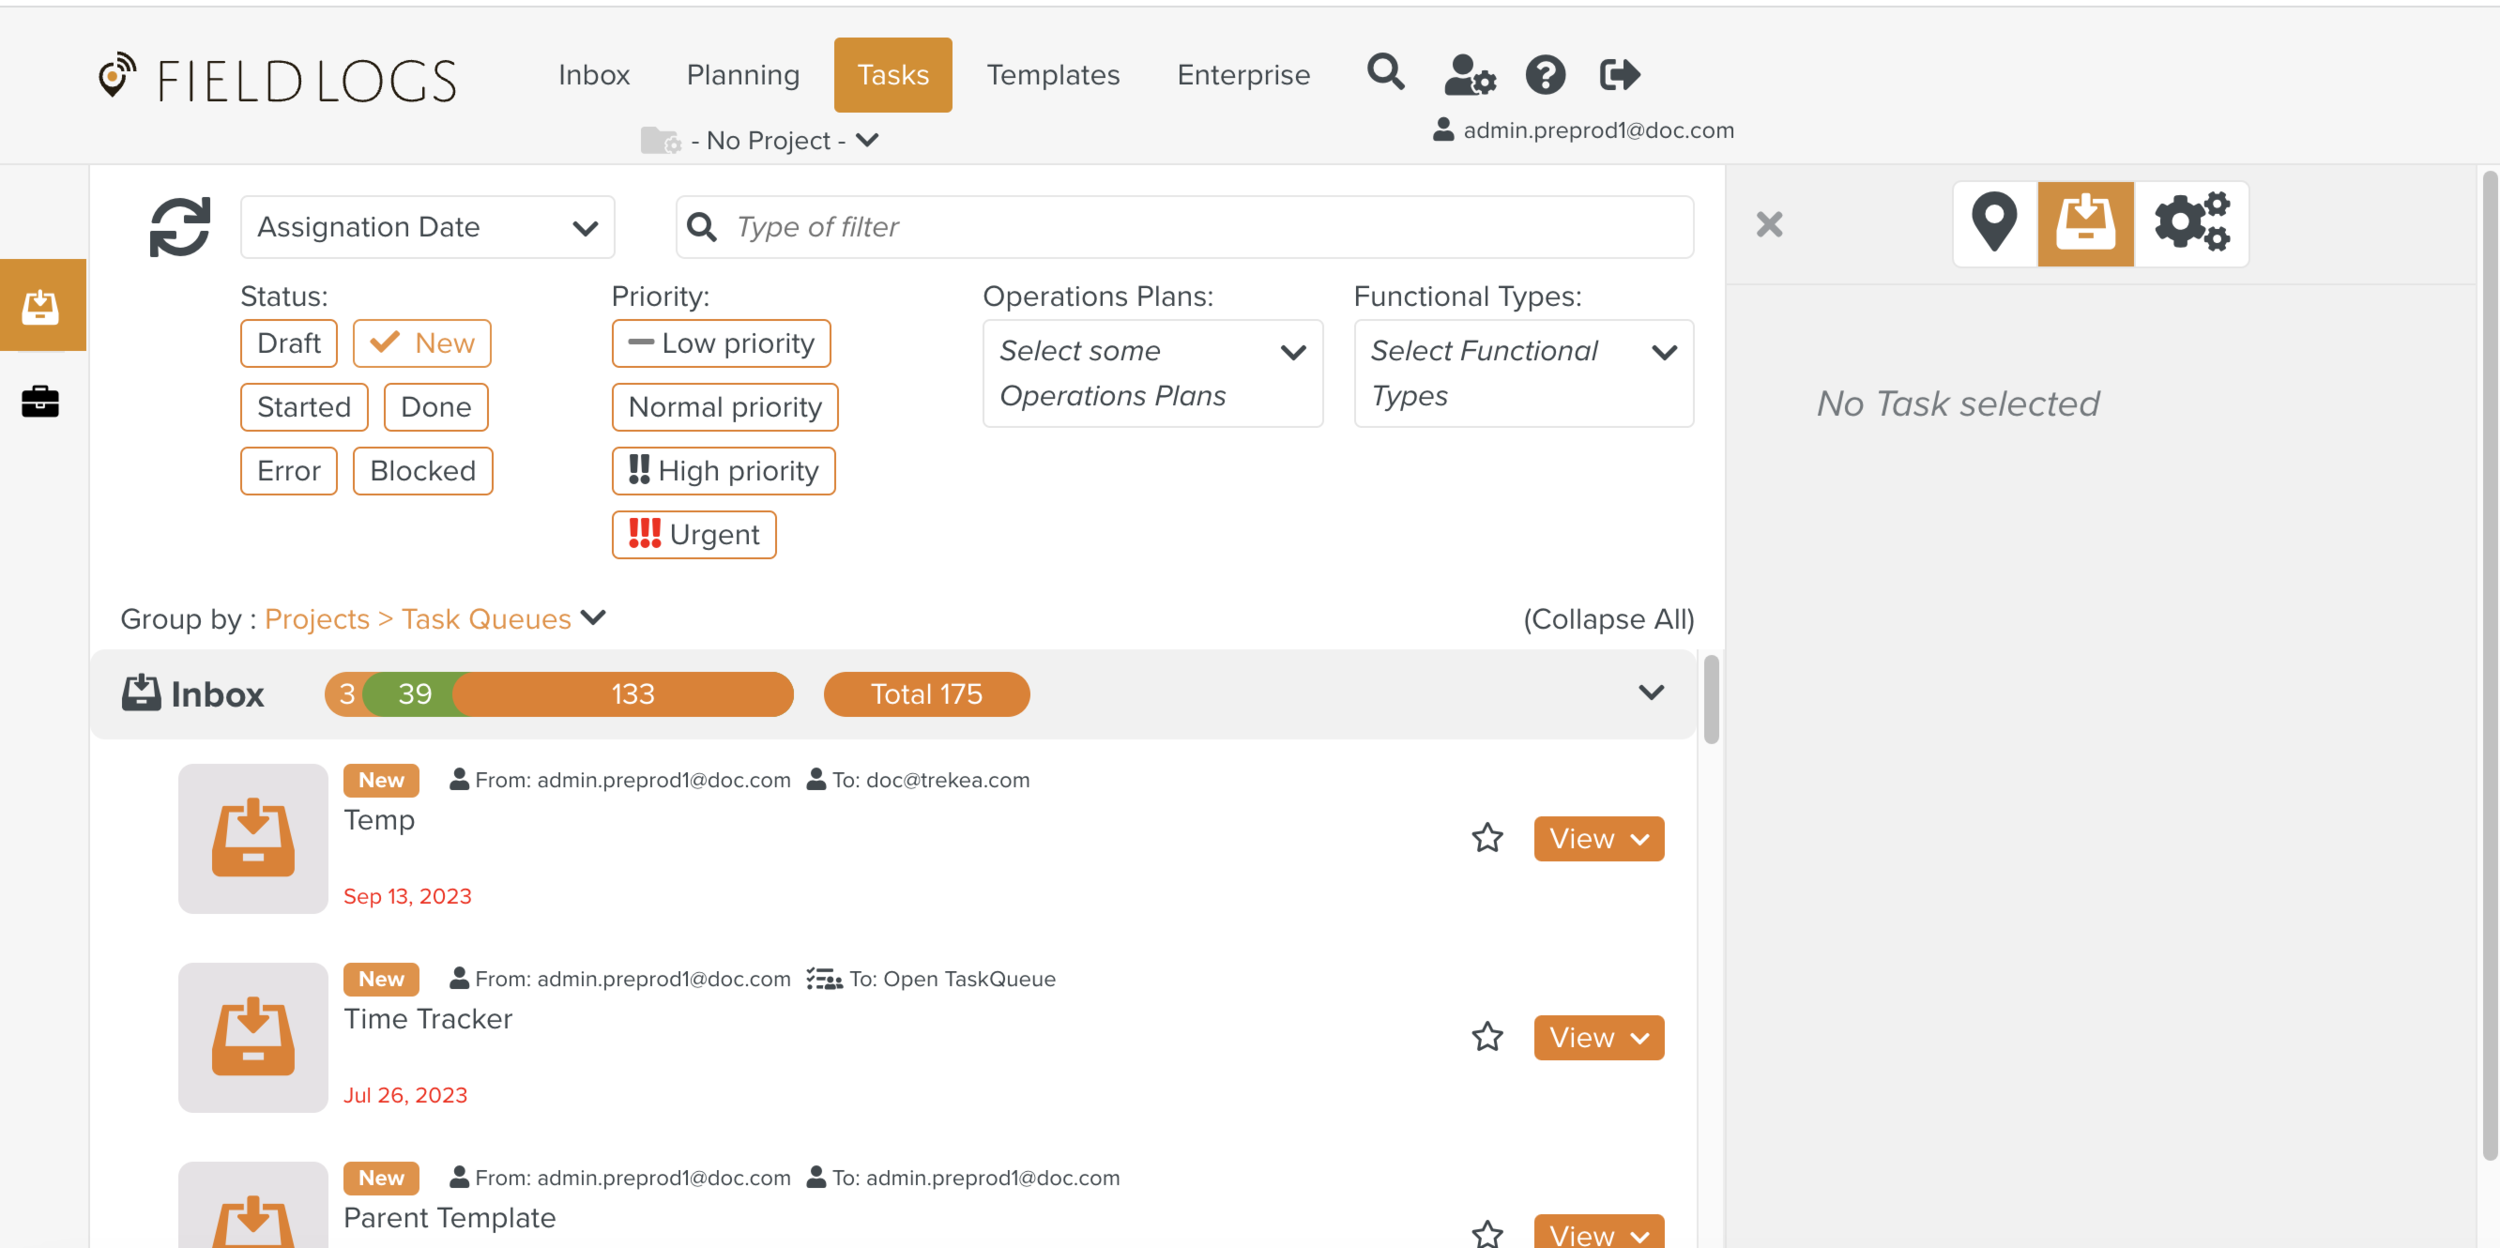This screenshot has width=2500, height=1248.
Task: Toggle the Started status filter
Action: (x=304, y=407)
